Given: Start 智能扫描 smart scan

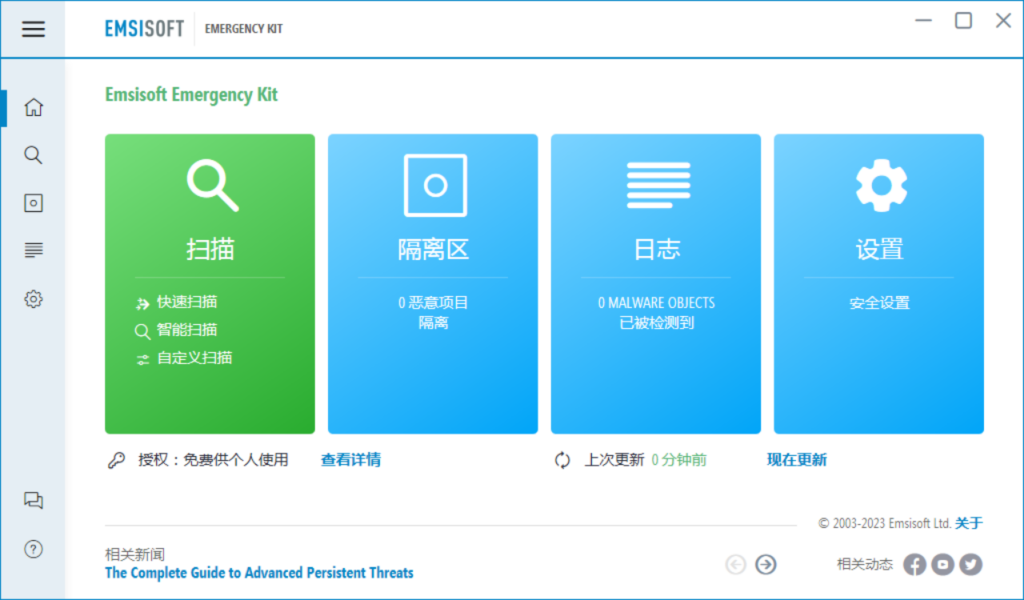Looking at the screenshot, I should 186,330.
